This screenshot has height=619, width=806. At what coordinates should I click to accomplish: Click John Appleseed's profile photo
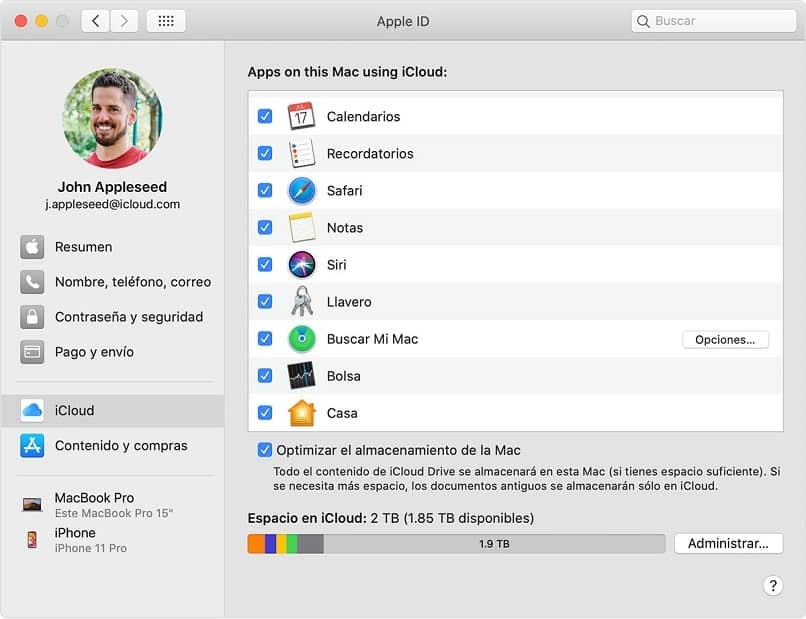tap(113, 118)
